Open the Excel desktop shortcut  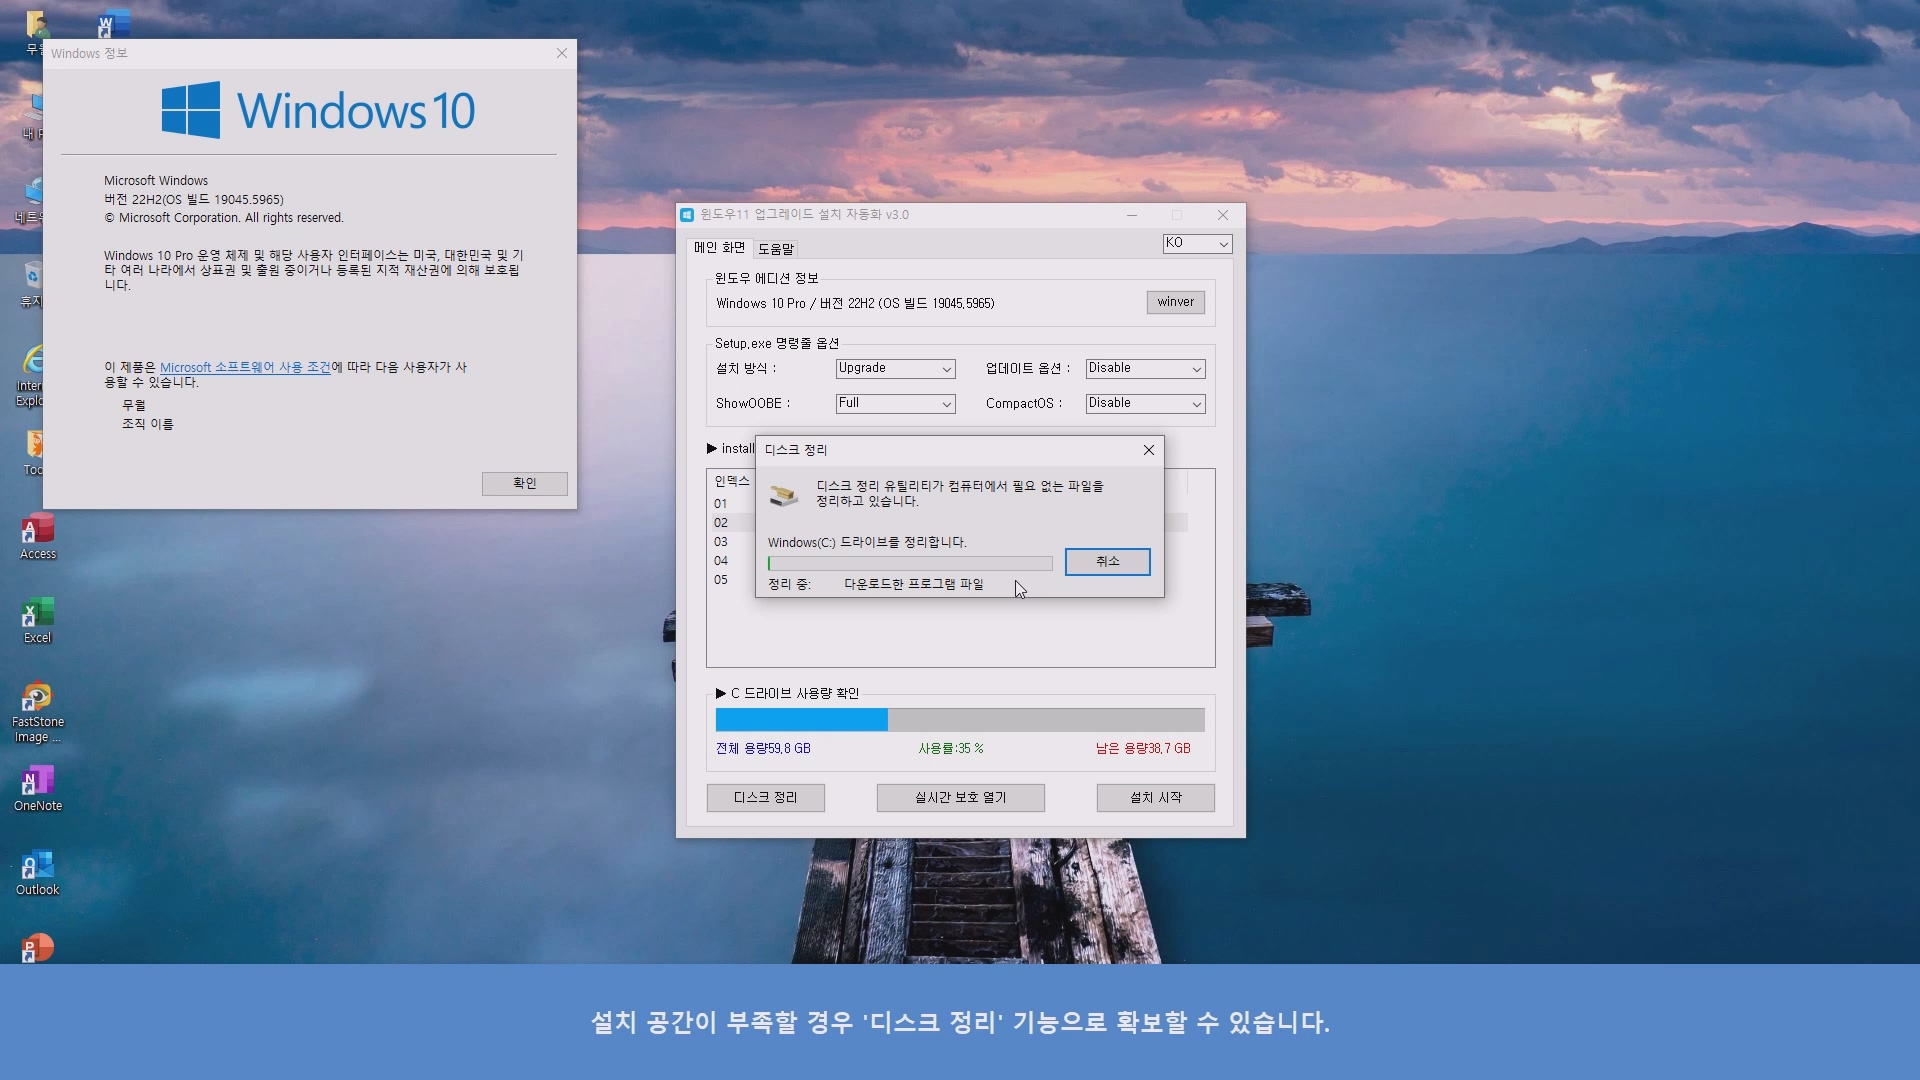[38, 621]
